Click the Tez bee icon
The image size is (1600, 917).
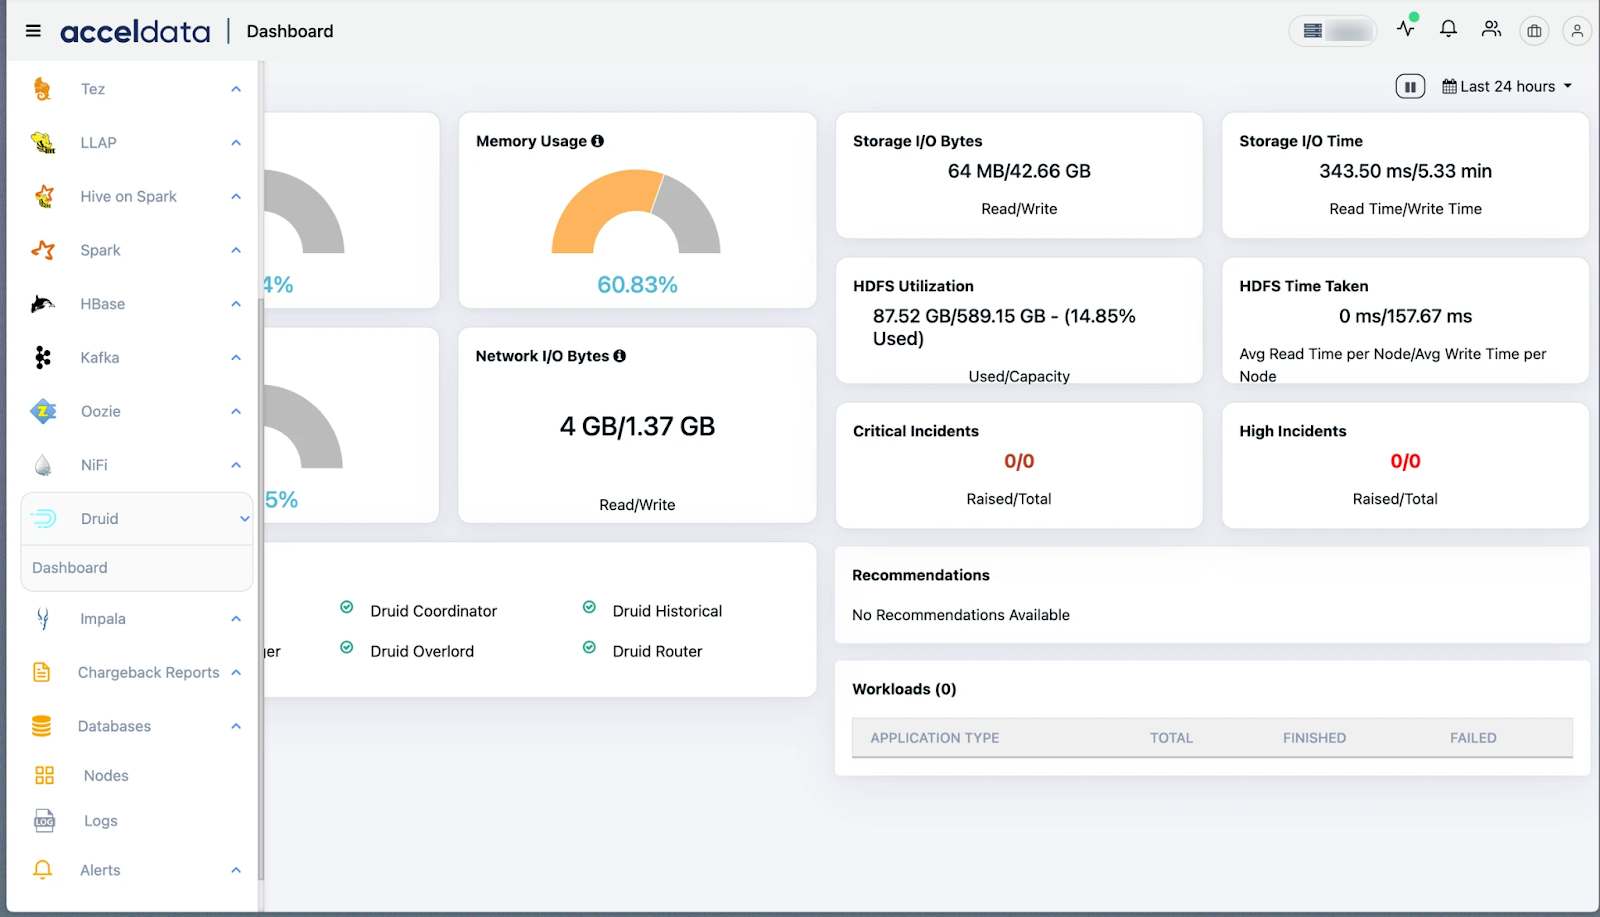tap(42, 89)
